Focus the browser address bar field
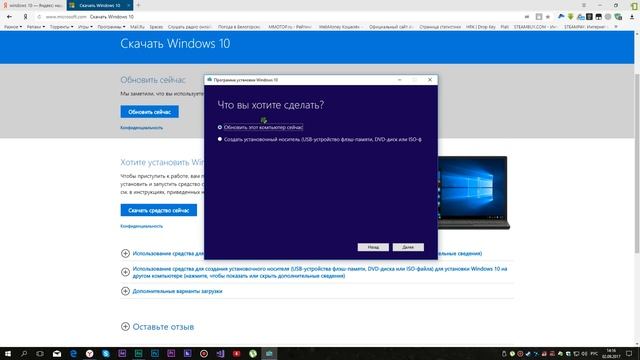Screen dimensions: 640x360 point(278,17)
